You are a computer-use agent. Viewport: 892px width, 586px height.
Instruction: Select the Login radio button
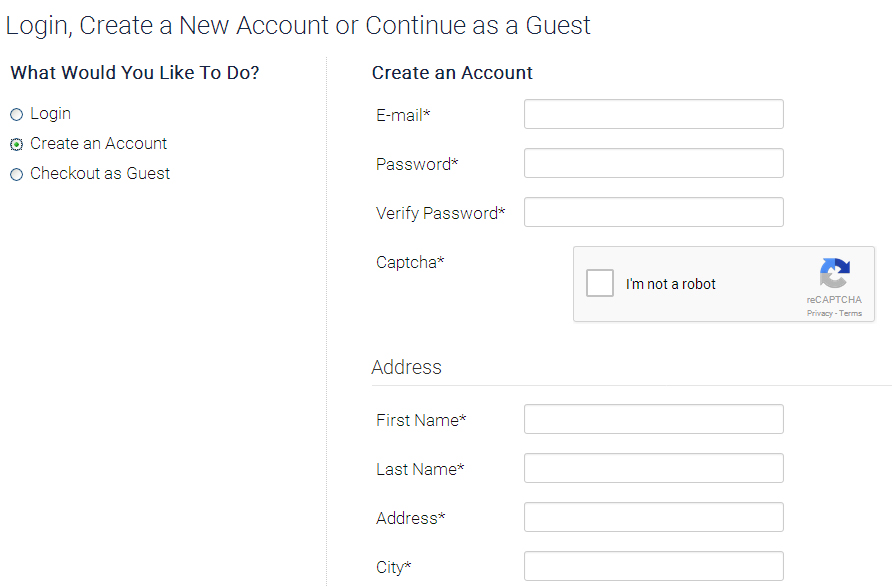pyautogui.click(x=16, y=115)
